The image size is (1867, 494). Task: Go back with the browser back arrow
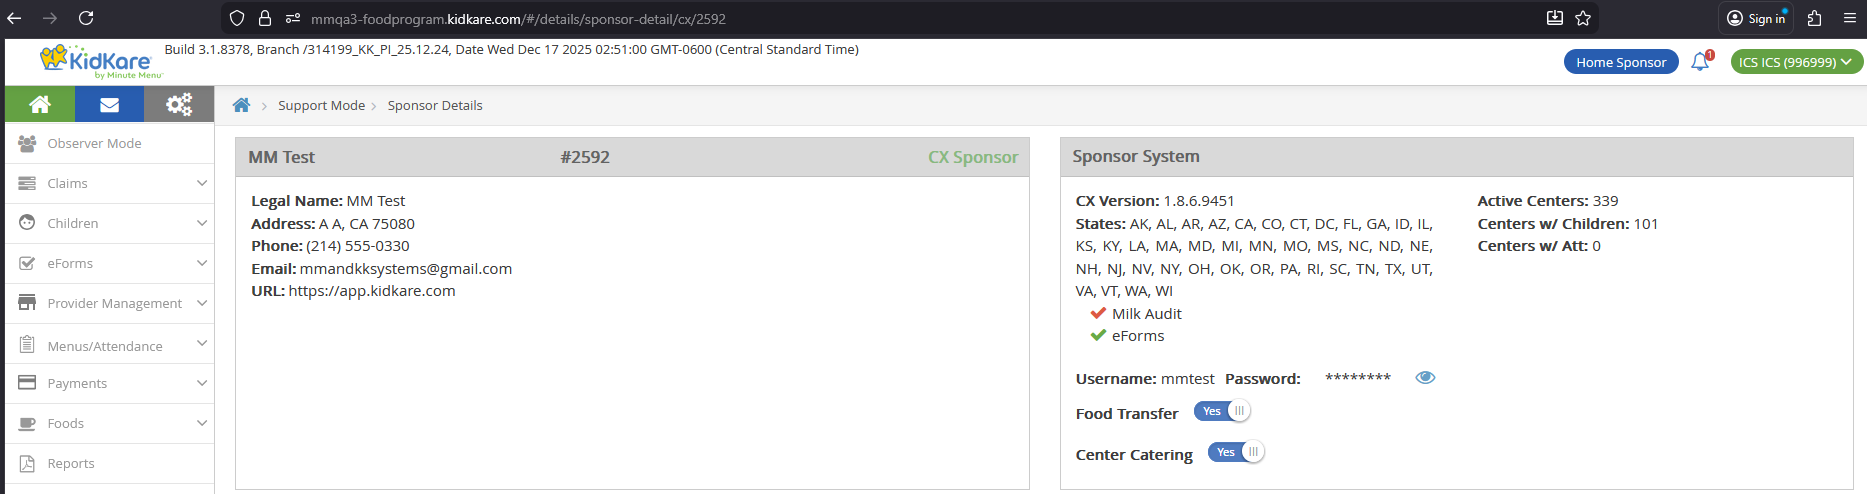coord(14,18)
